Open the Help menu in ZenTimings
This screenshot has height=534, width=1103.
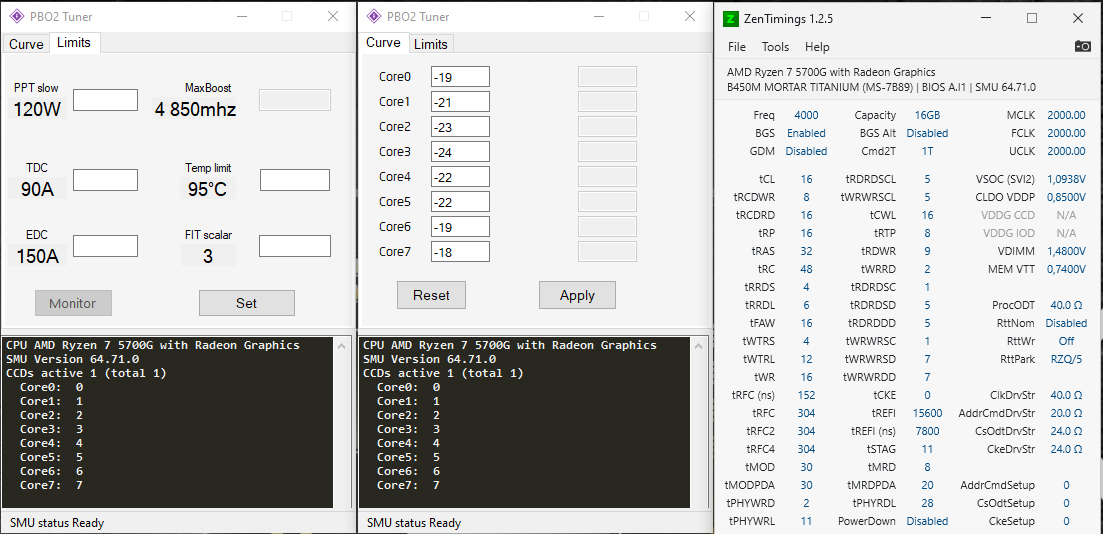click(x=817, y=47)
